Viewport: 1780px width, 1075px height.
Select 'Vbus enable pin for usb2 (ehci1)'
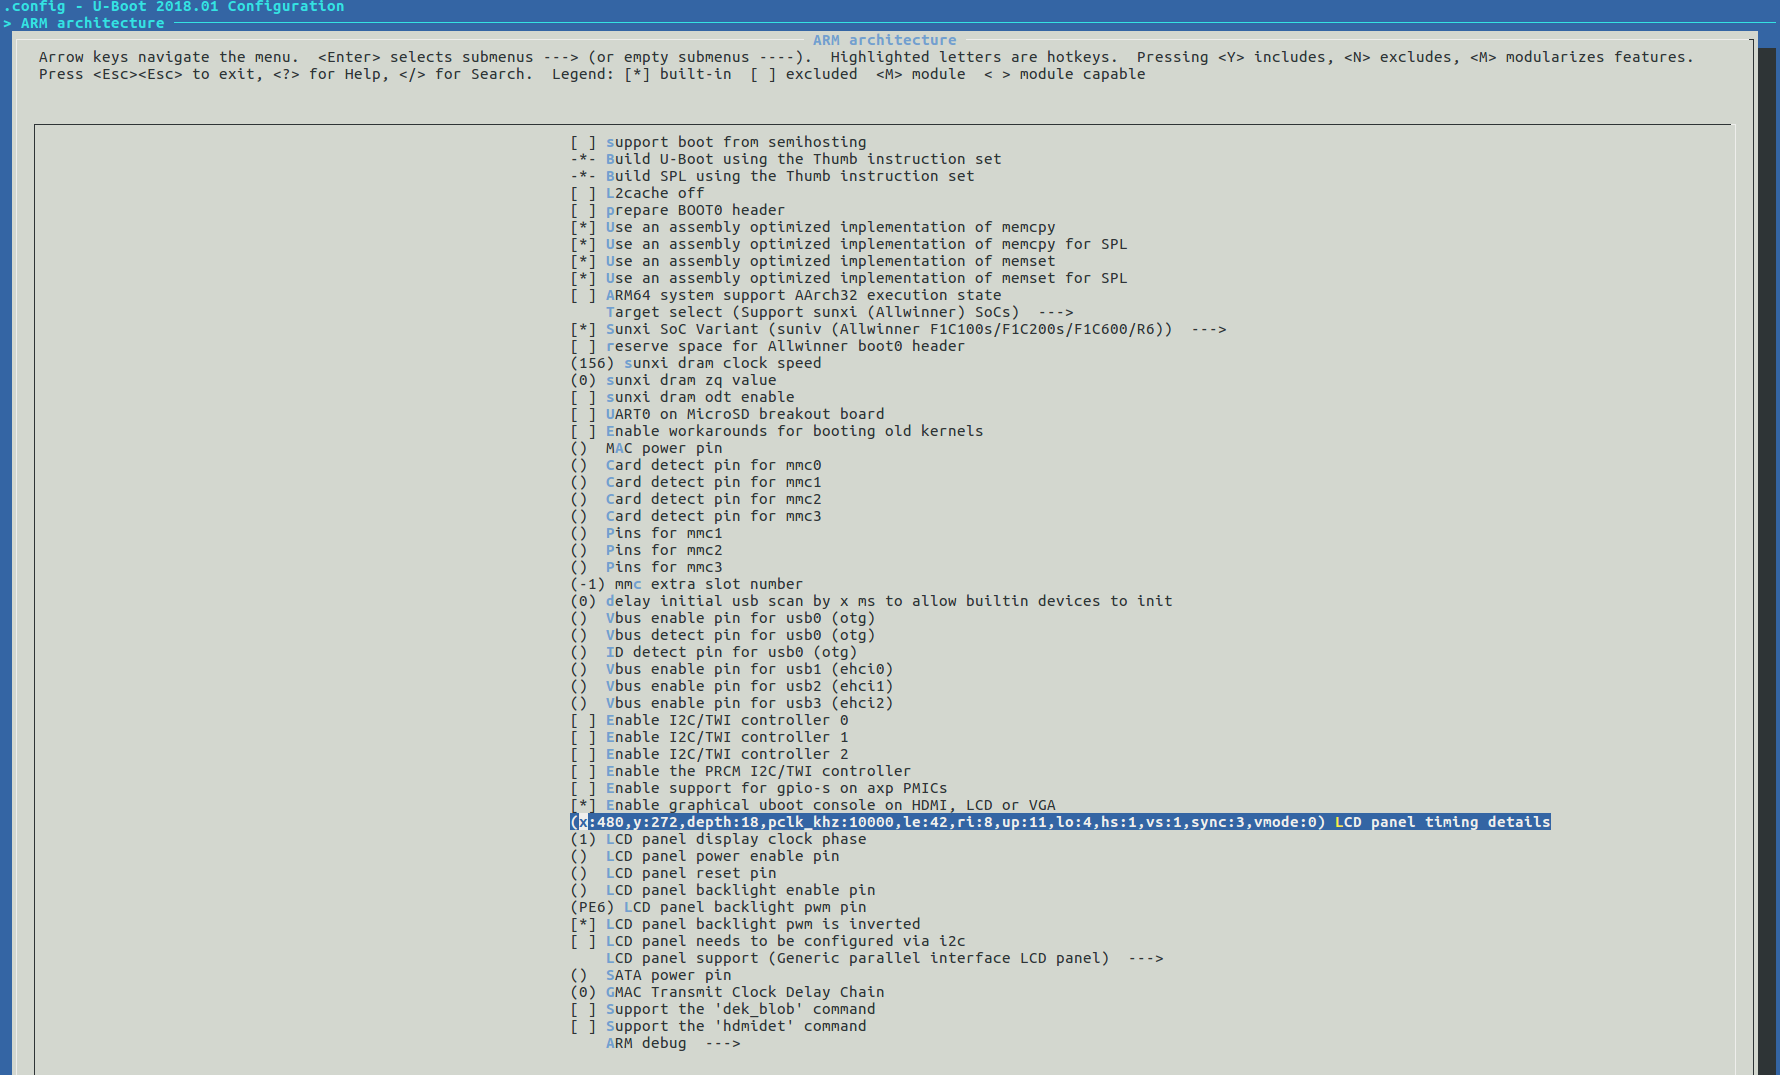[731, 686]
